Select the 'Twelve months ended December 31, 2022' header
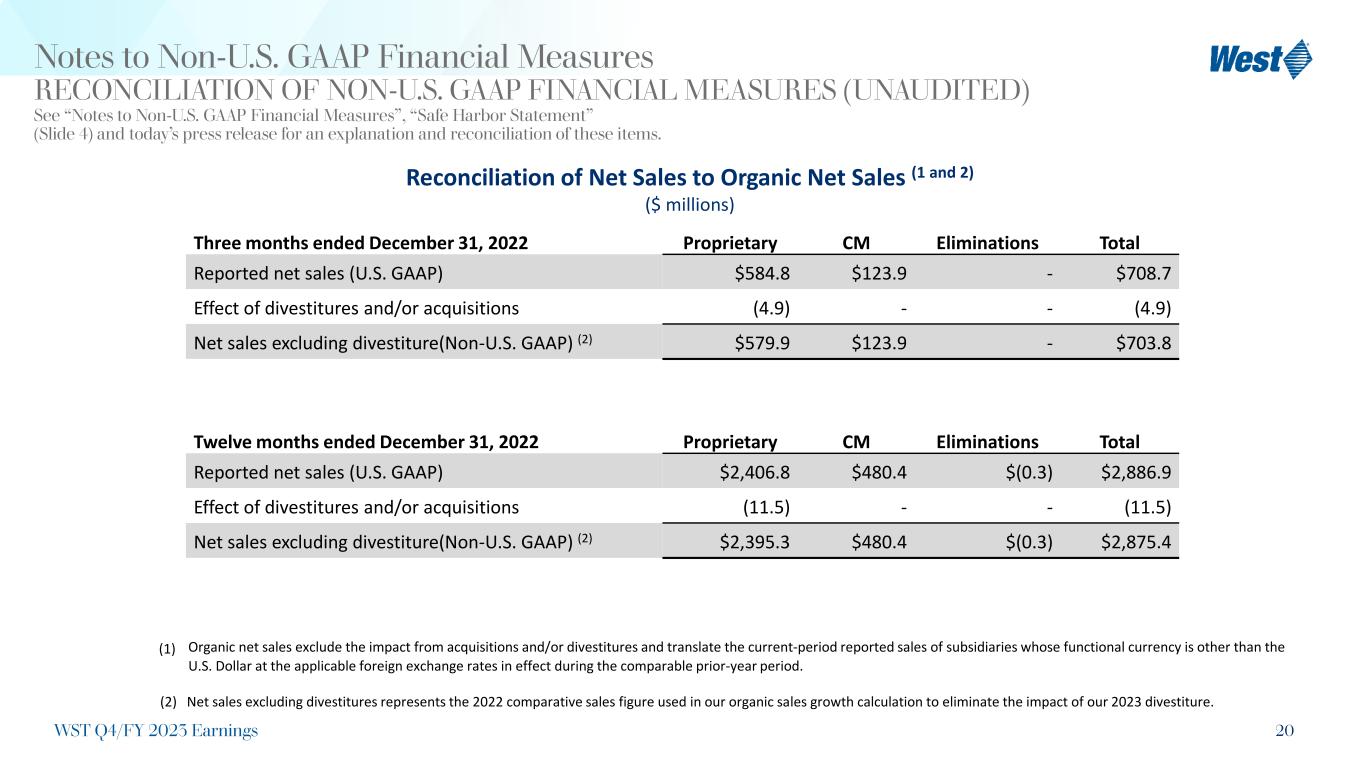The width and height of the screenshot is (1365, 768). 365,442
